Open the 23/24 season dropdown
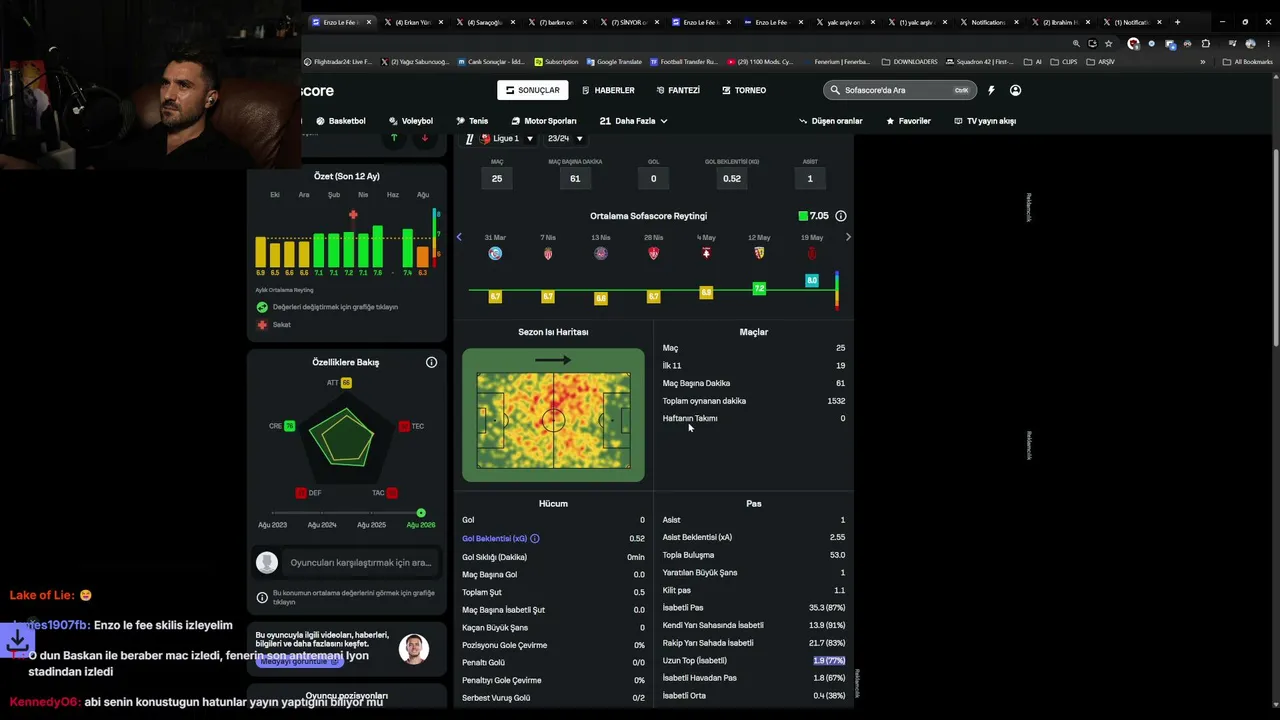The height and width of the screenshot is (720, 1280). pyautogui.click(x=565, y=139)
